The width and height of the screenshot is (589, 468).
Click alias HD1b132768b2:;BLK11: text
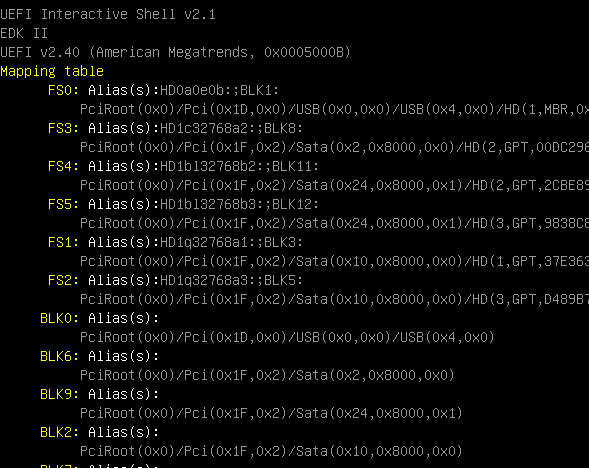tap(239, 166)
